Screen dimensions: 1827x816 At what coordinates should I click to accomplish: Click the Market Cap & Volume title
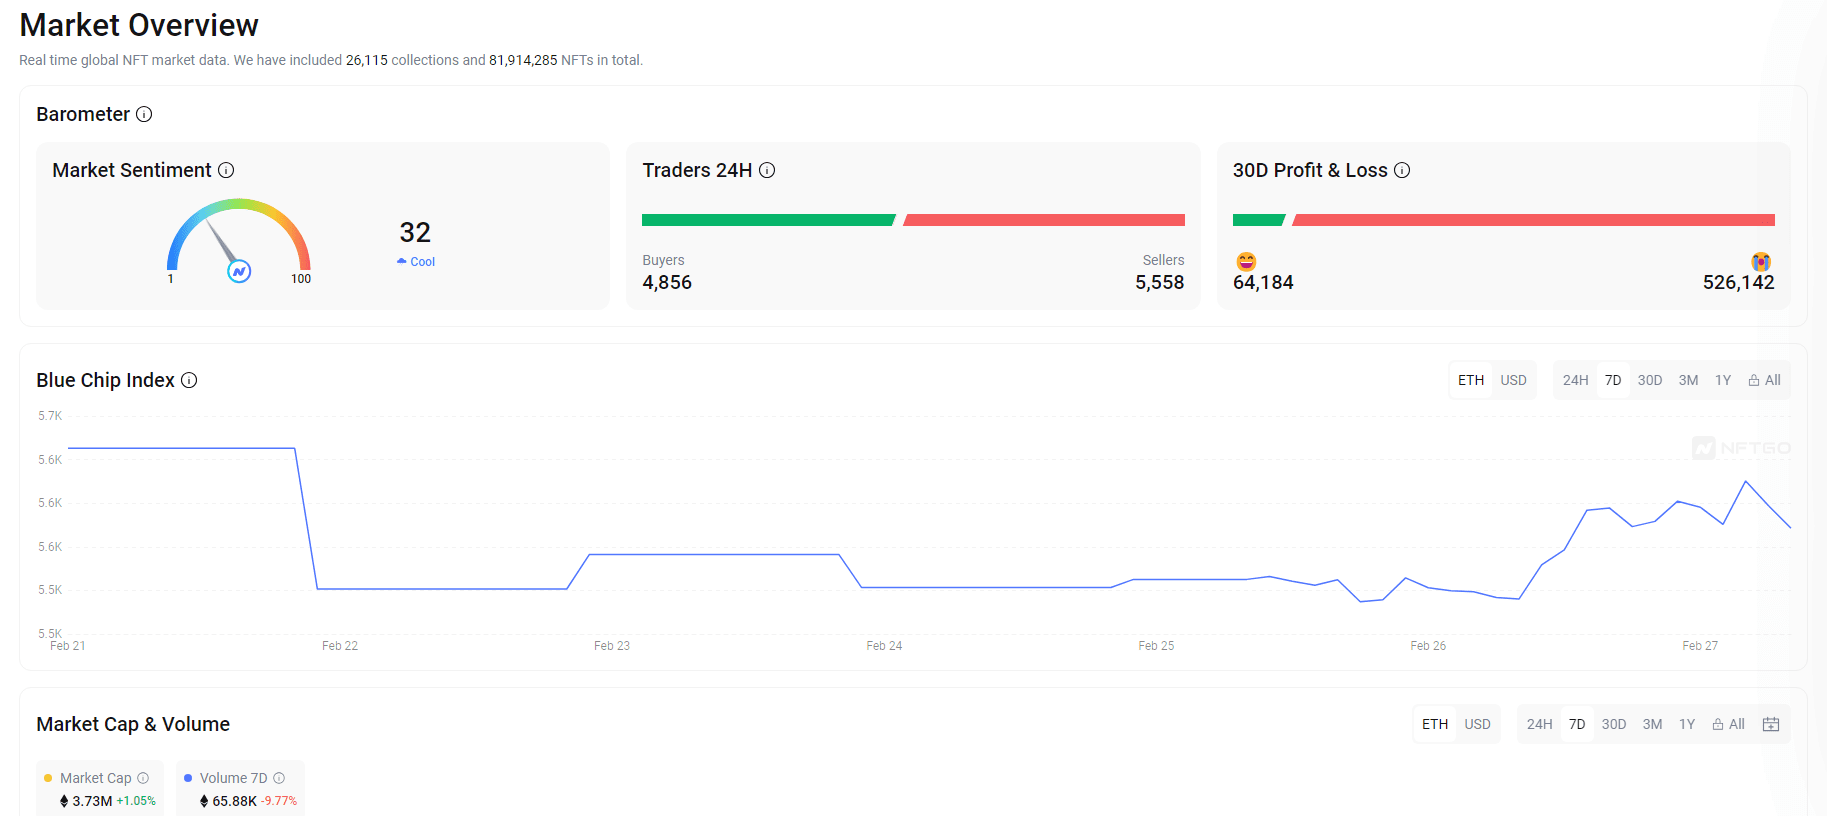coord(133,724)
